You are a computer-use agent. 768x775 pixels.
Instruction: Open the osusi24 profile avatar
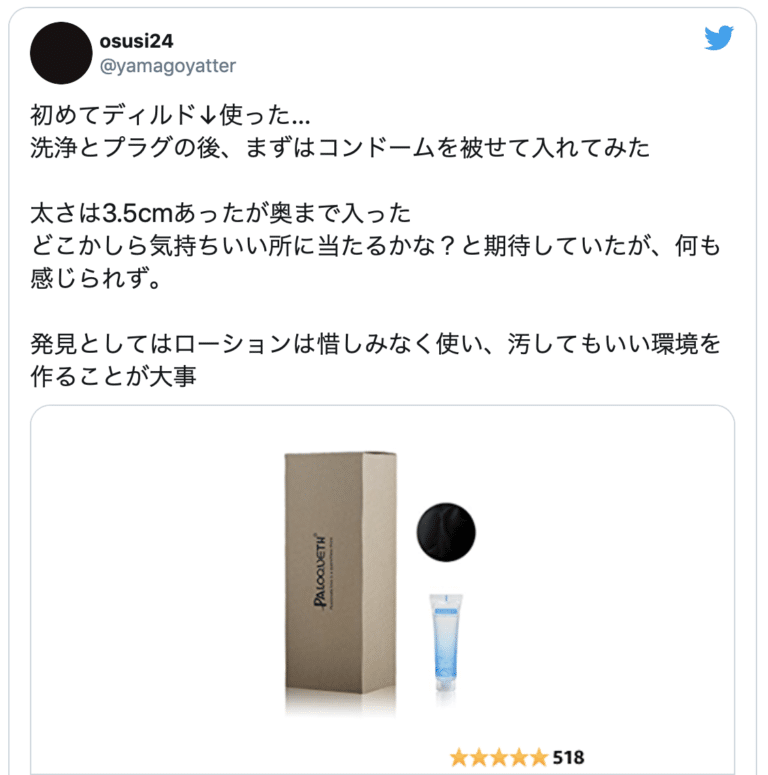point(61,53)
